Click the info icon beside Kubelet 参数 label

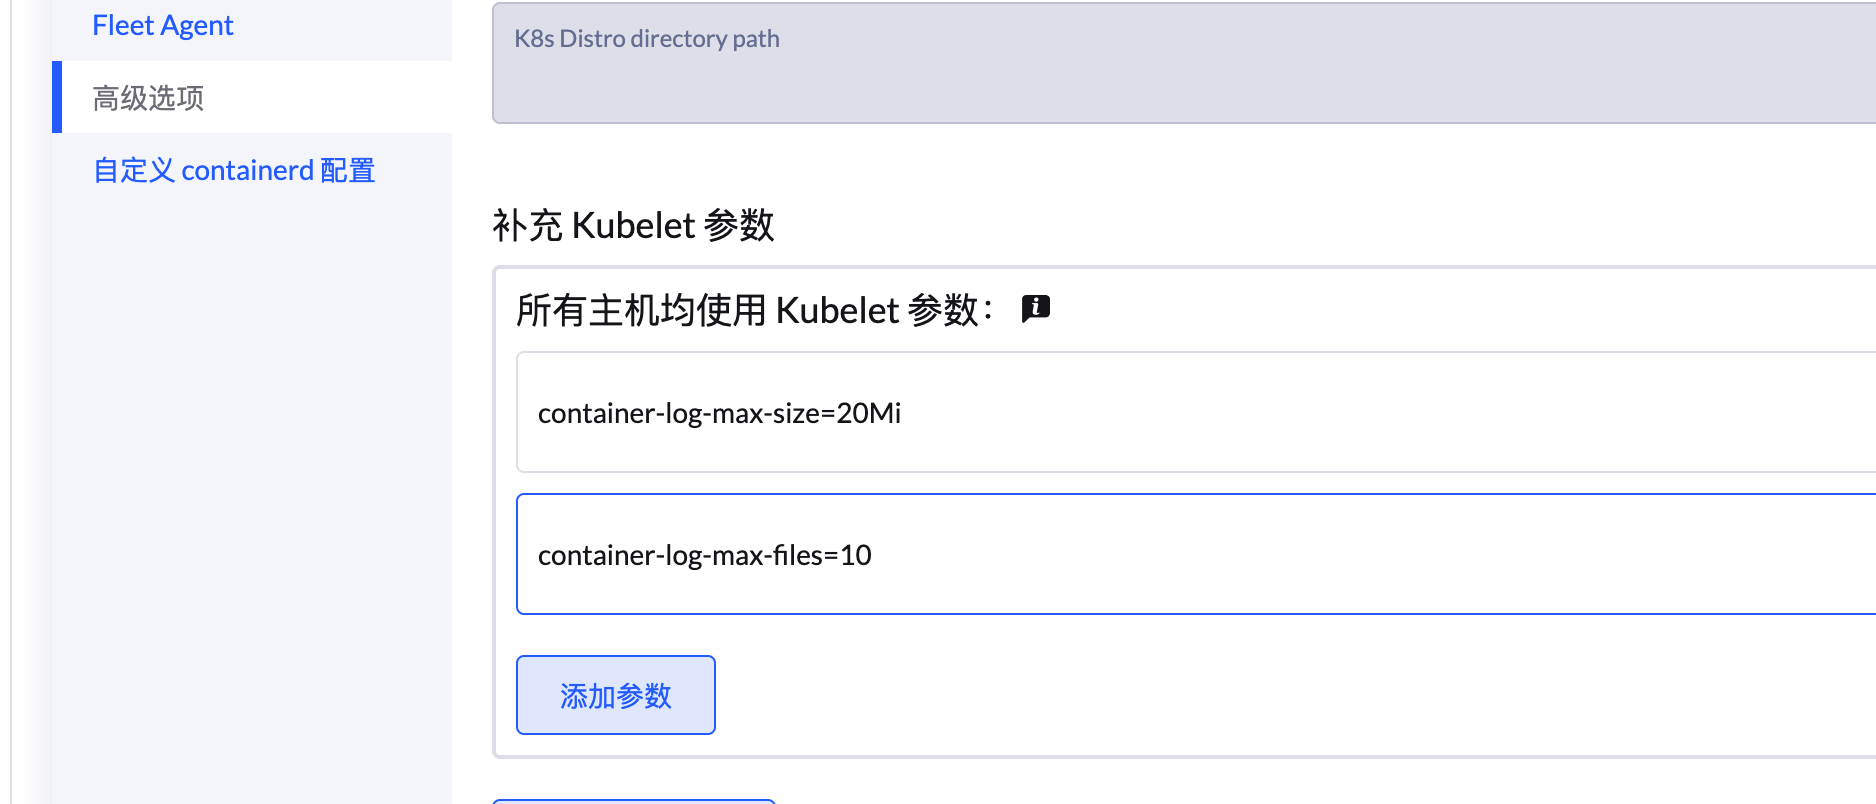coord(1035,308)
